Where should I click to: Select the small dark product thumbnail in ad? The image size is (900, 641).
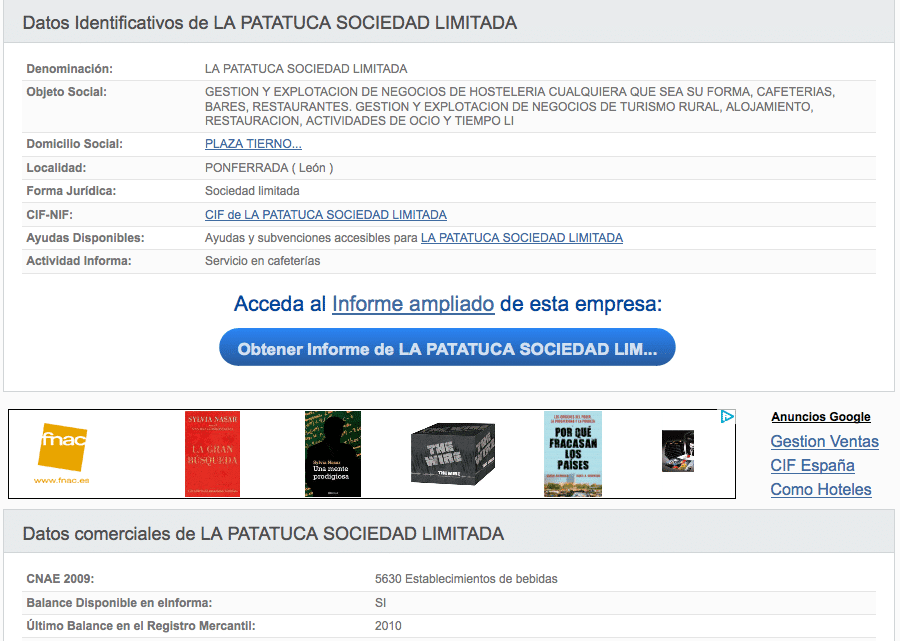(x=678, y=451)
